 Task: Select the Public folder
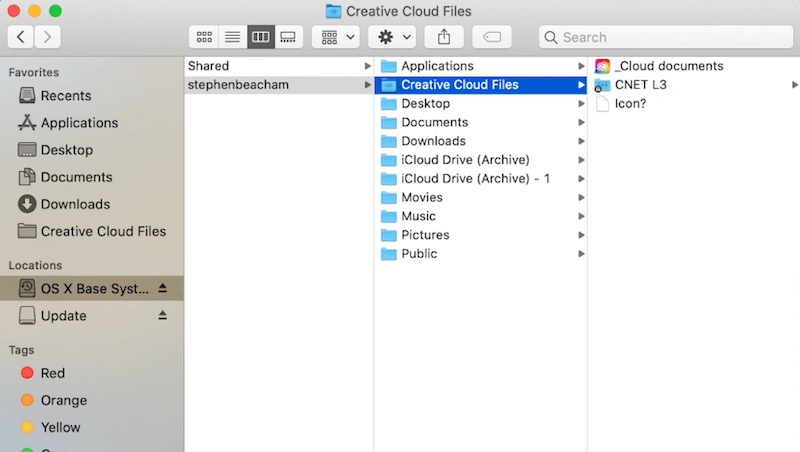tap(481, 254)
